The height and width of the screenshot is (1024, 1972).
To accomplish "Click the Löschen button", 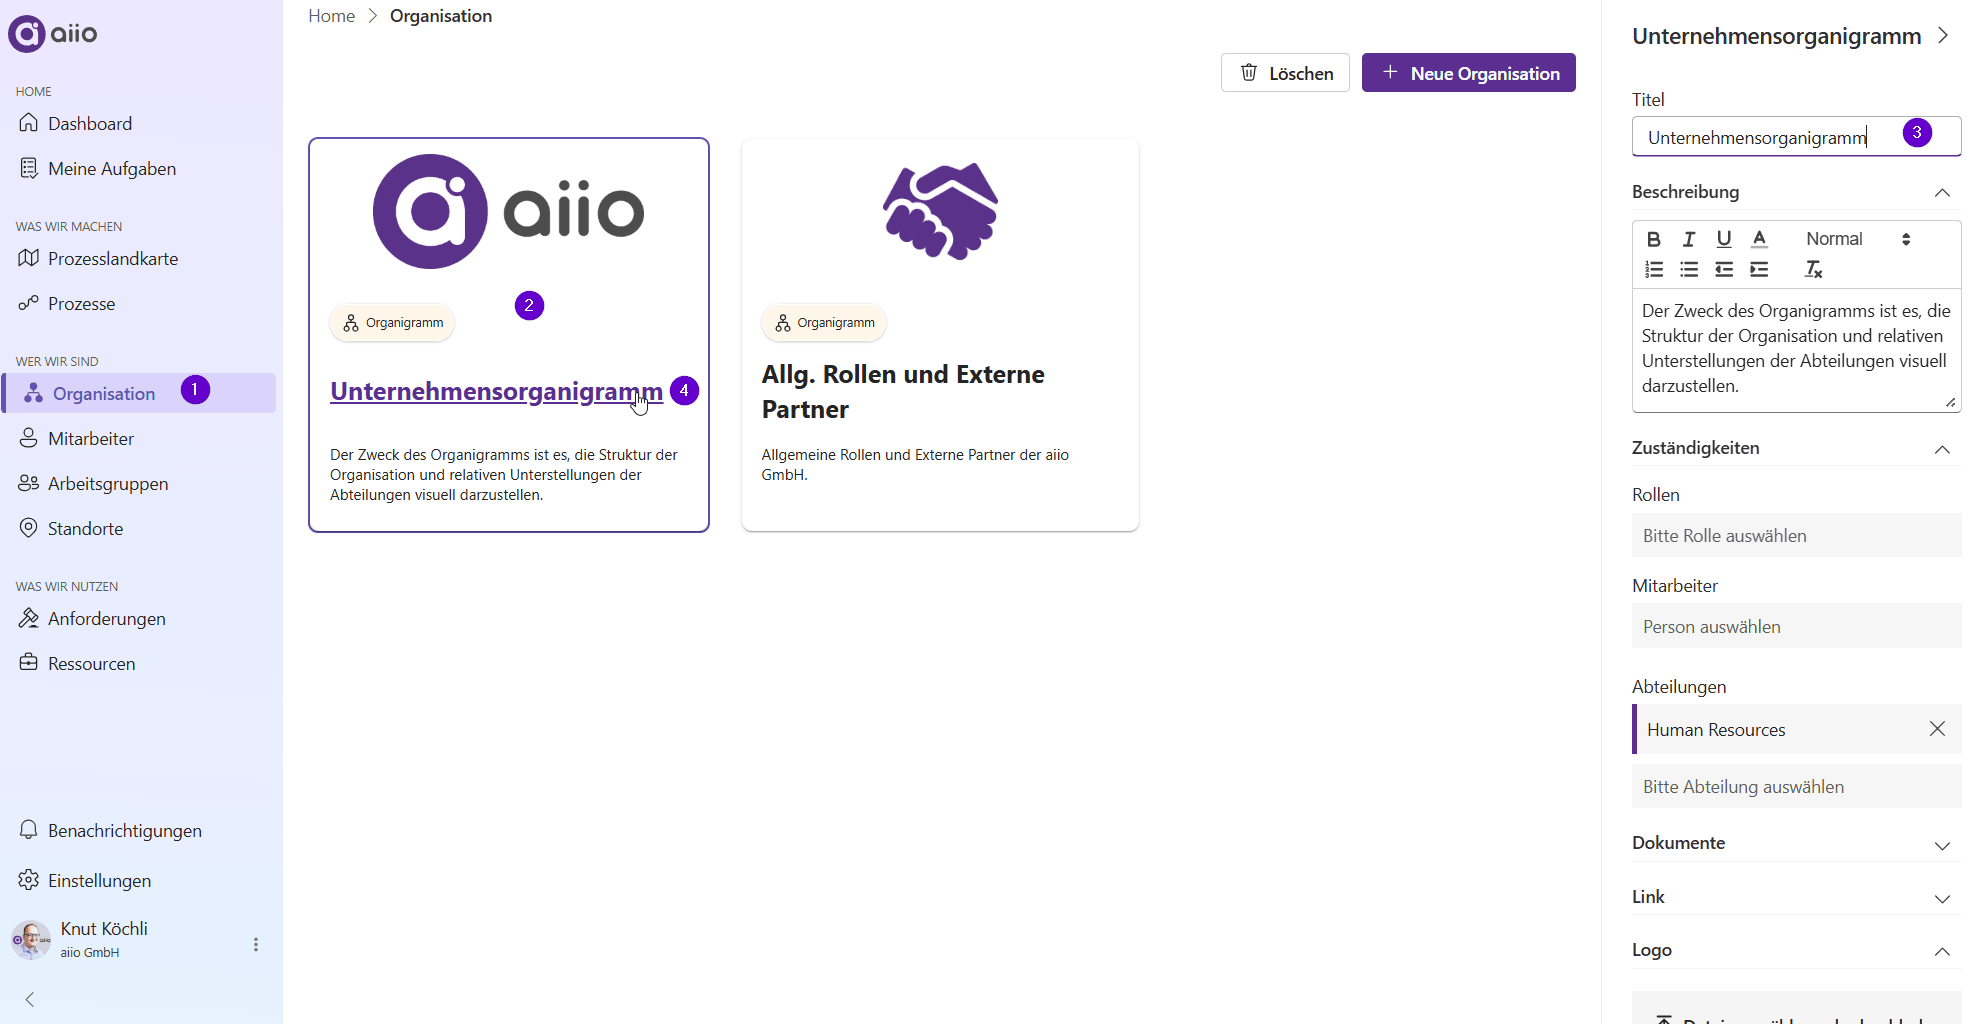I will (x=1285, y=73).
